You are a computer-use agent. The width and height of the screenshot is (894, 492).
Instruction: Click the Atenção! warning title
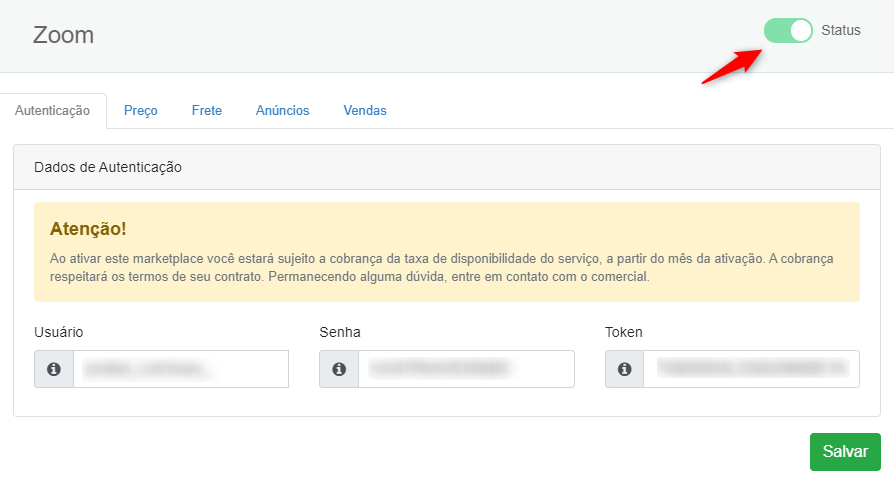(88, 229)
